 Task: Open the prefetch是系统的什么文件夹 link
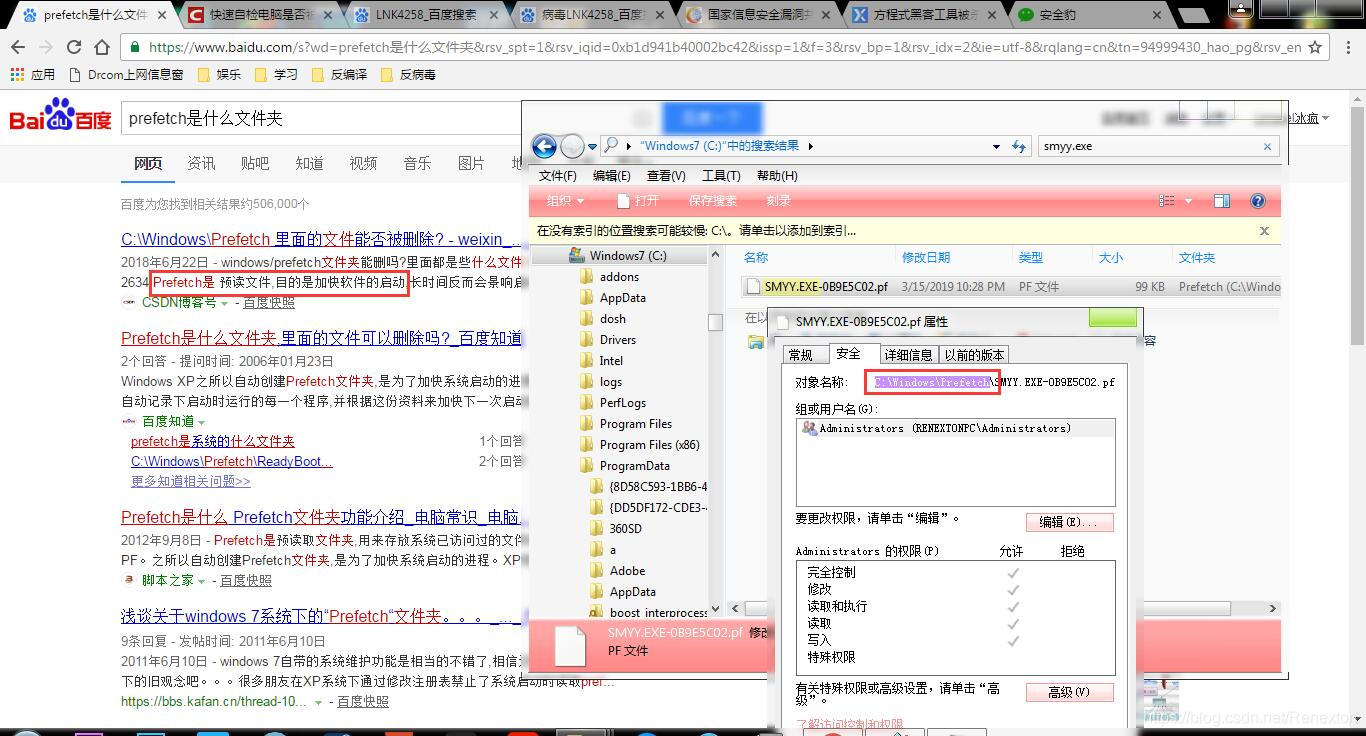coord(212,441)
